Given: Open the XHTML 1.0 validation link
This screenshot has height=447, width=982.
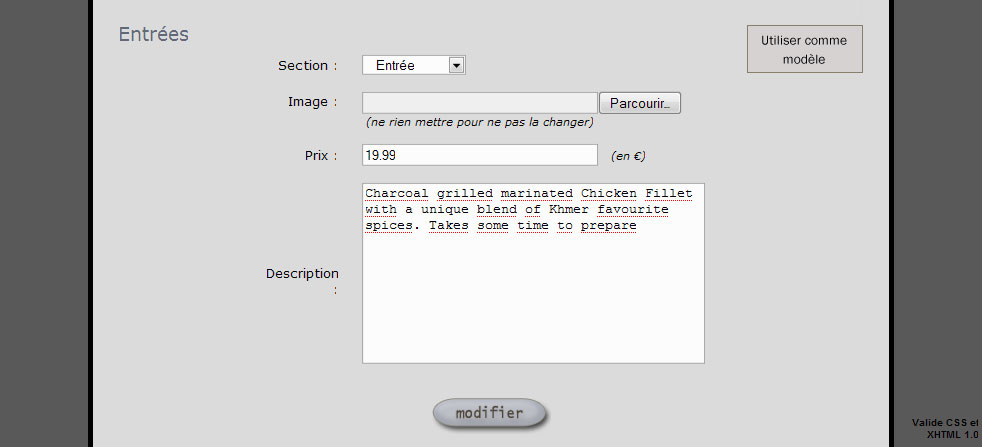Looking at the screenshot, I should click(952, 435).
